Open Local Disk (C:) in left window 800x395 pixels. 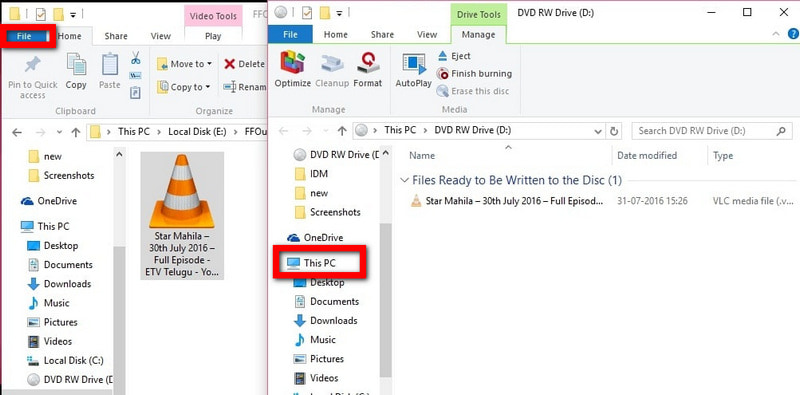pos(66,360)
